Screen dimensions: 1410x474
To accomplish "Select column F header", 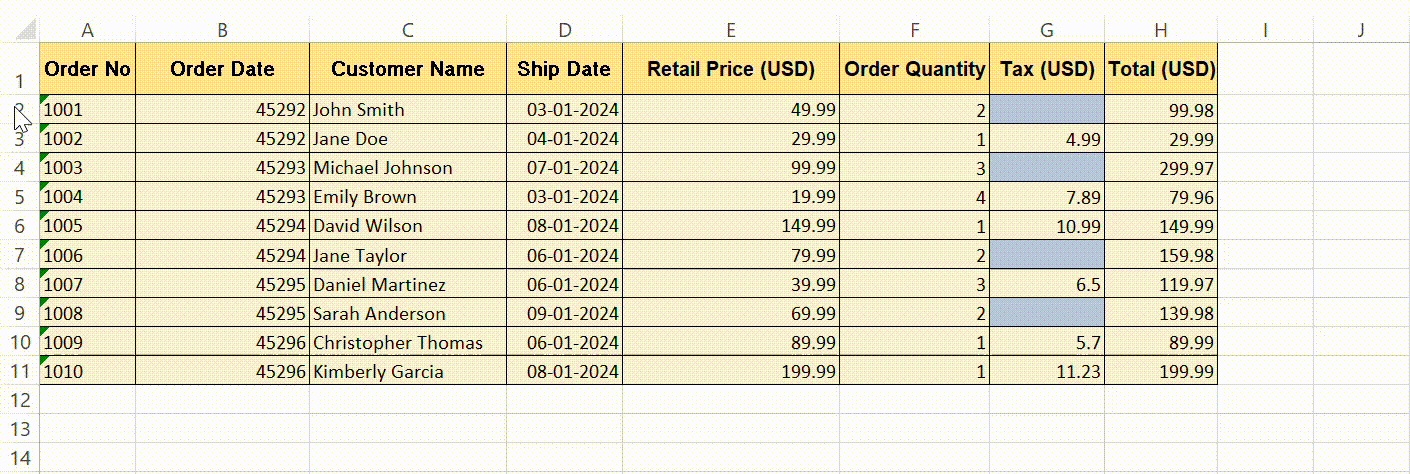I will coord(914,30).
